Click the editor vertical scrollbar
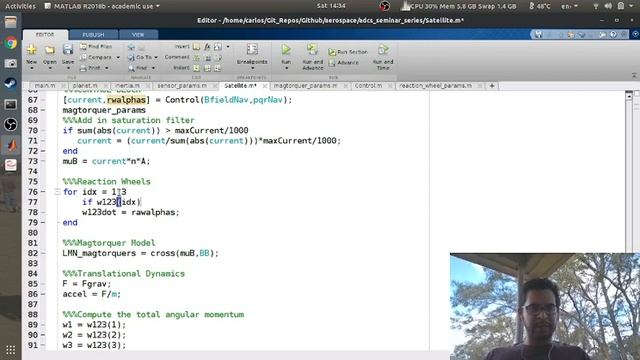640x360 pixels. pos(629,171)
